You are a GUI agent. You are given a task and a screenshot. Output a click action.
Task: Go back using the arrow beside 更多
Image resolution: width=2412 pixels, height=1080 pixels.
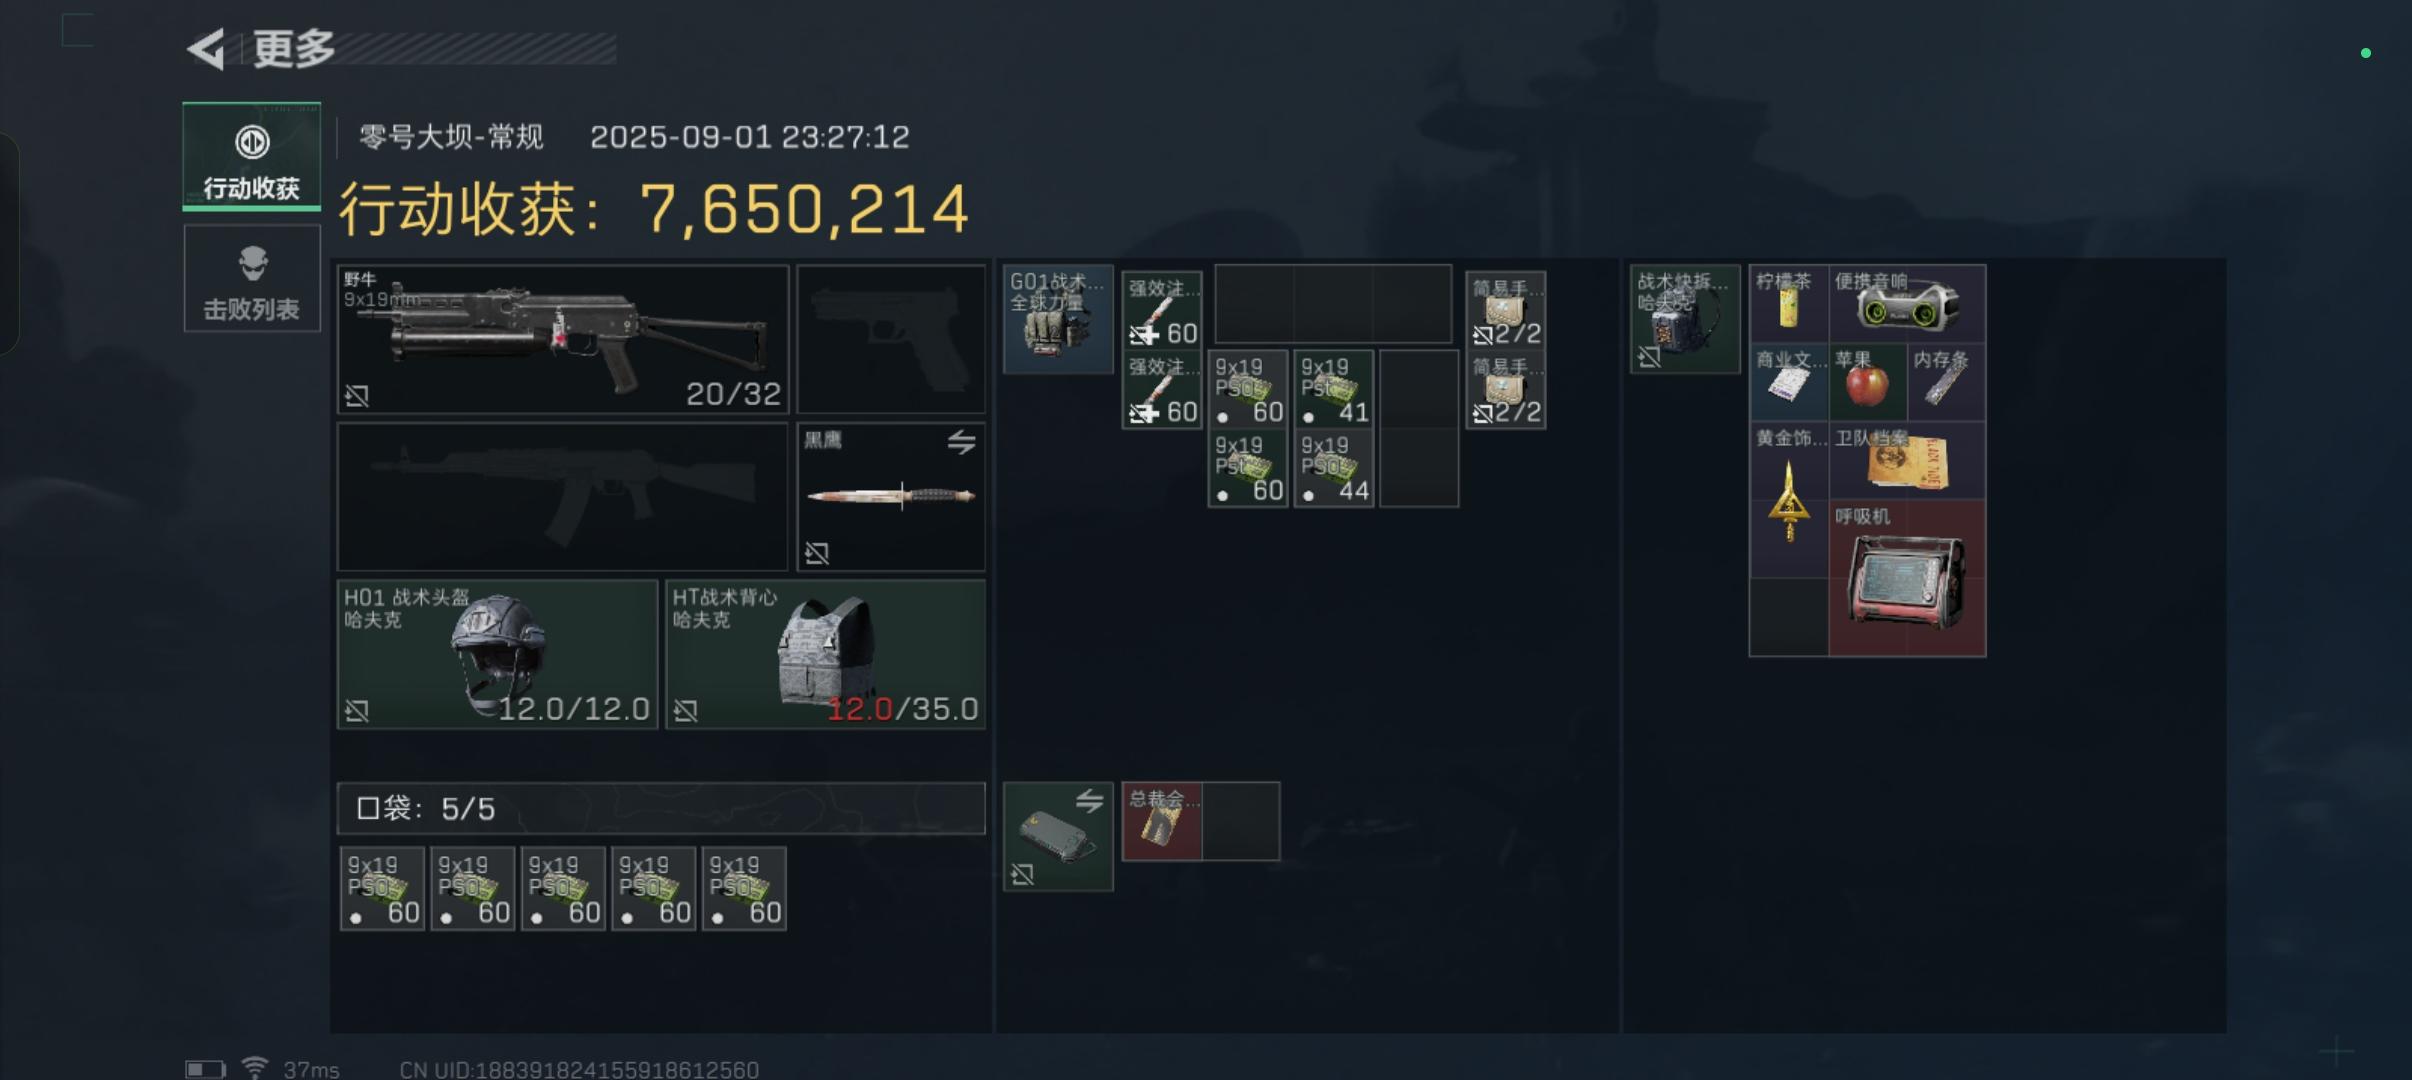[207, 49]
